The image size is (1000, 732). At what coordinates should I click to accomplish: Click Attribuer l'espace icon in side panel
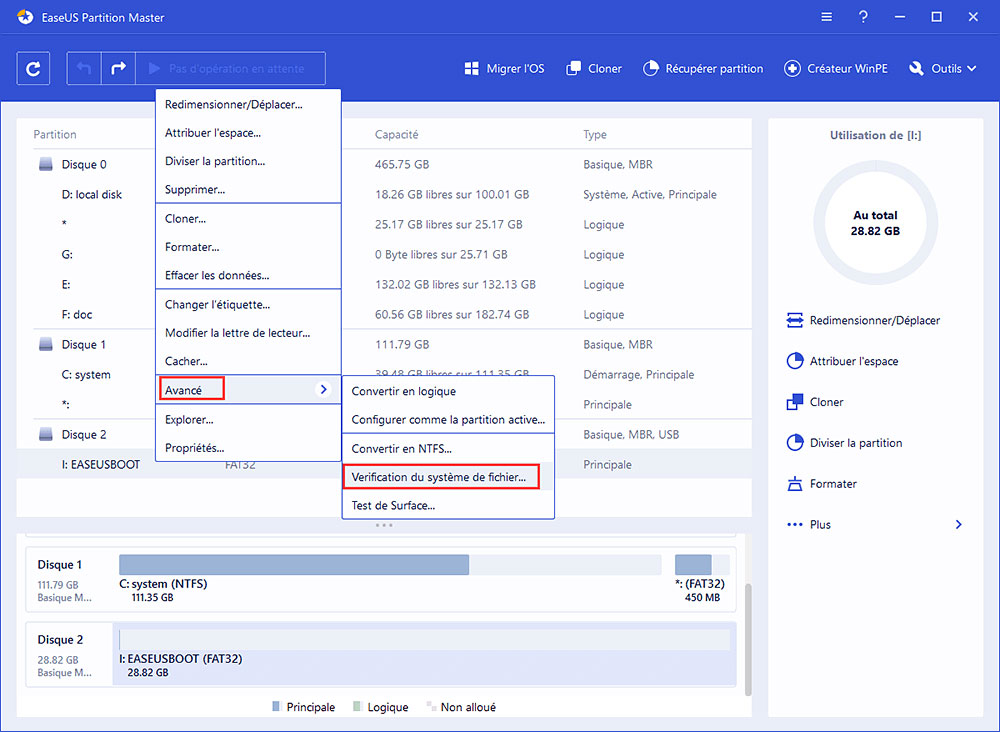[795, 361]
